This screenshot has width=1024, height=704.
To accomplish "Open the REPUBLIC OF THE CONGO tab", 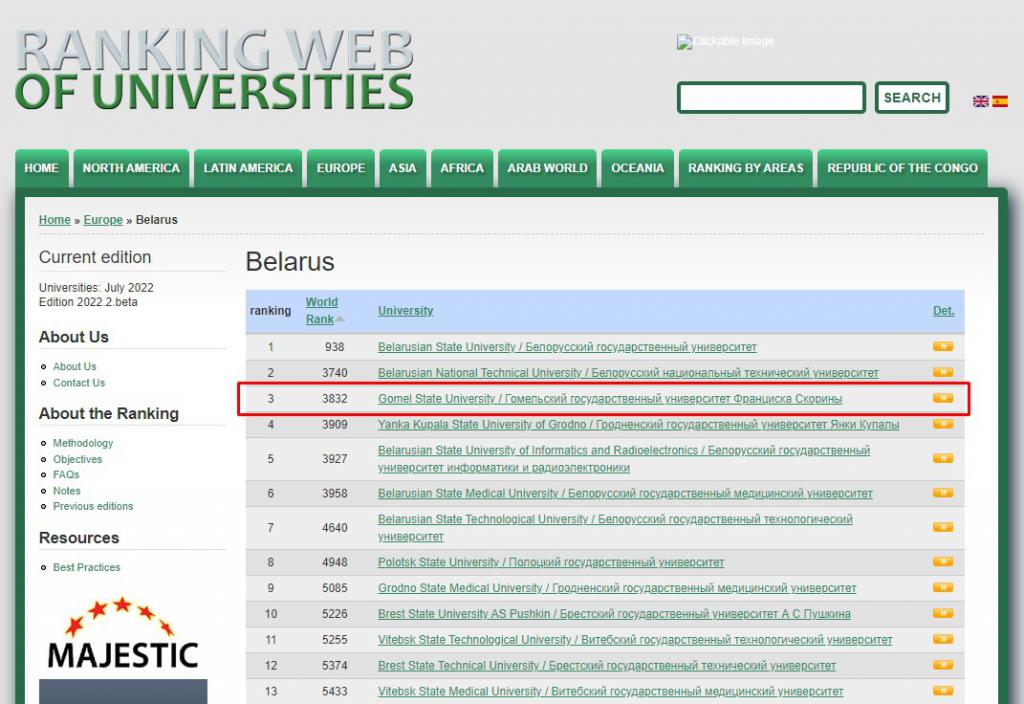I will pos(903,168).
